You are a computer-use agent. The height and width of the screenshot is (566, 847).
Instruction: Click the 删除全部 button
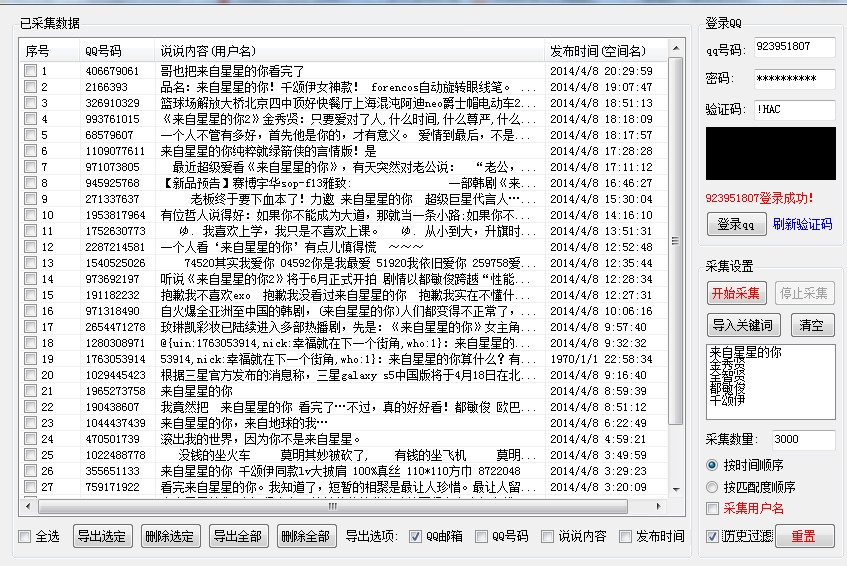[x=306, y=536]
